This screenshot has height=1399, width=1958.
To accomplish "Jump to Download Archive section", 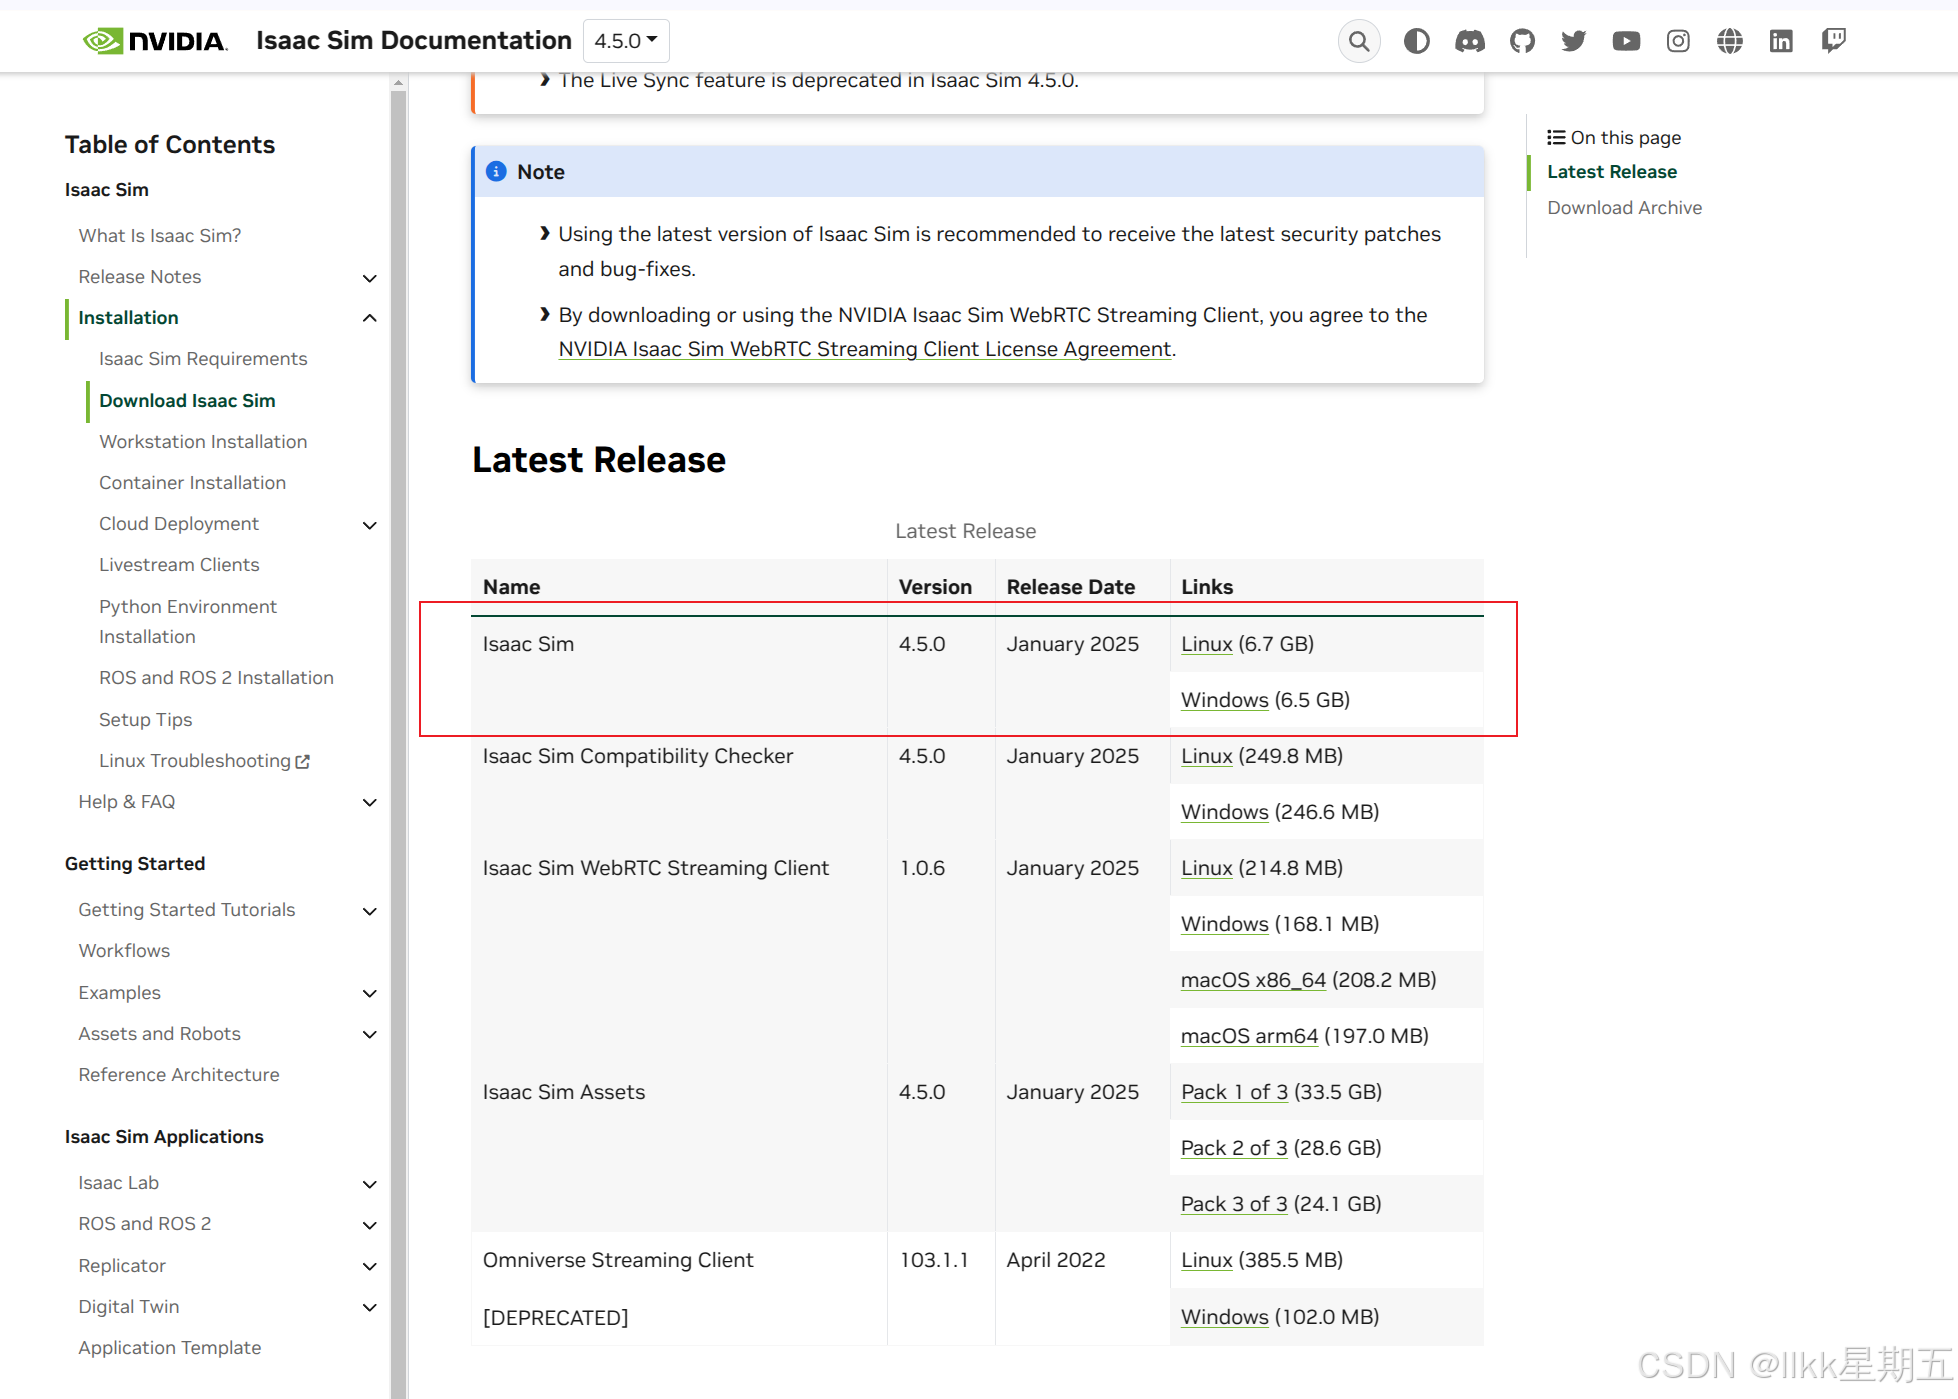I will click(x=1624, y=208).
